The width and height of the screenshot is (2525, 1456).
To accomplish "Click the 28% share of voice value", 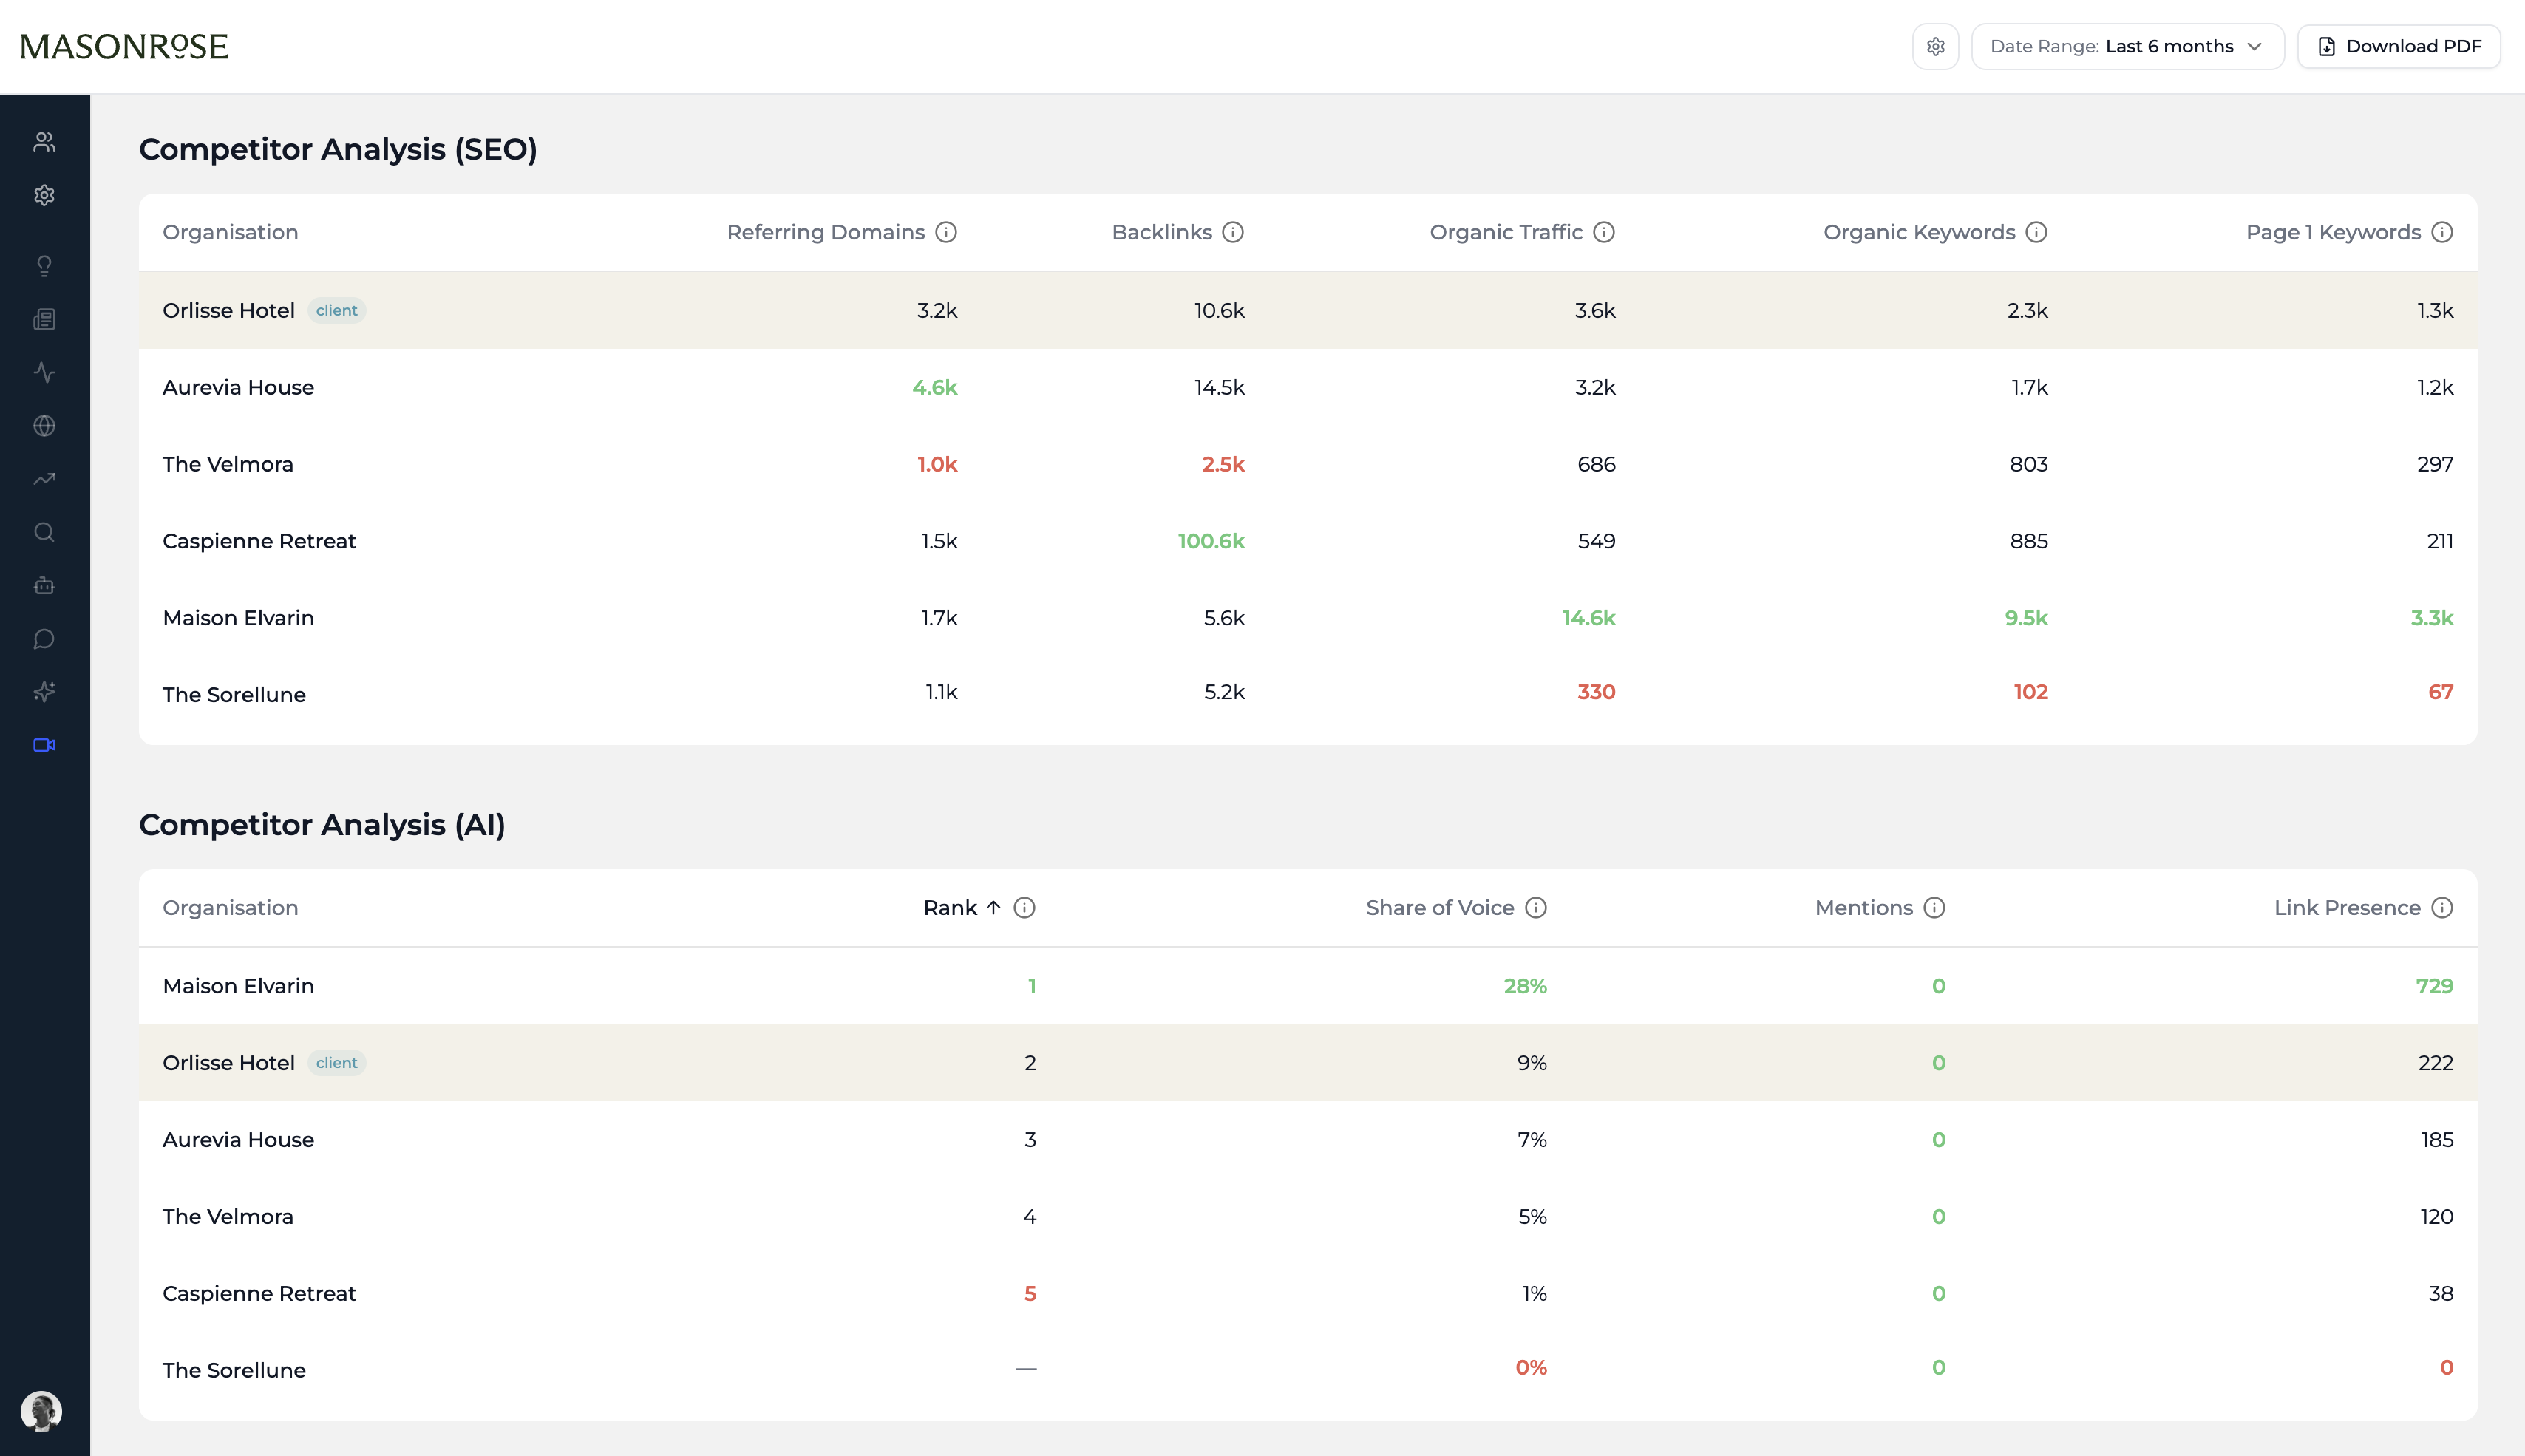I will pos(1525,986).
